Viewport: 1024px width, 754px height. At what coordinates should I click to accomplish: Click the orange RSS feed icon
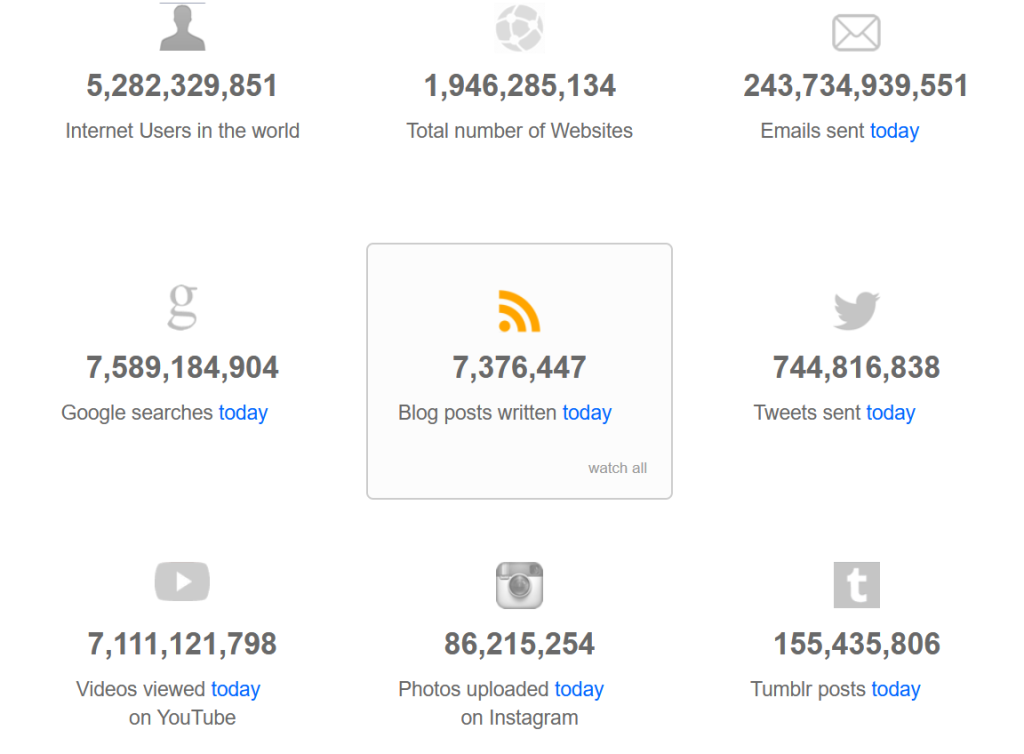point(519,311)
